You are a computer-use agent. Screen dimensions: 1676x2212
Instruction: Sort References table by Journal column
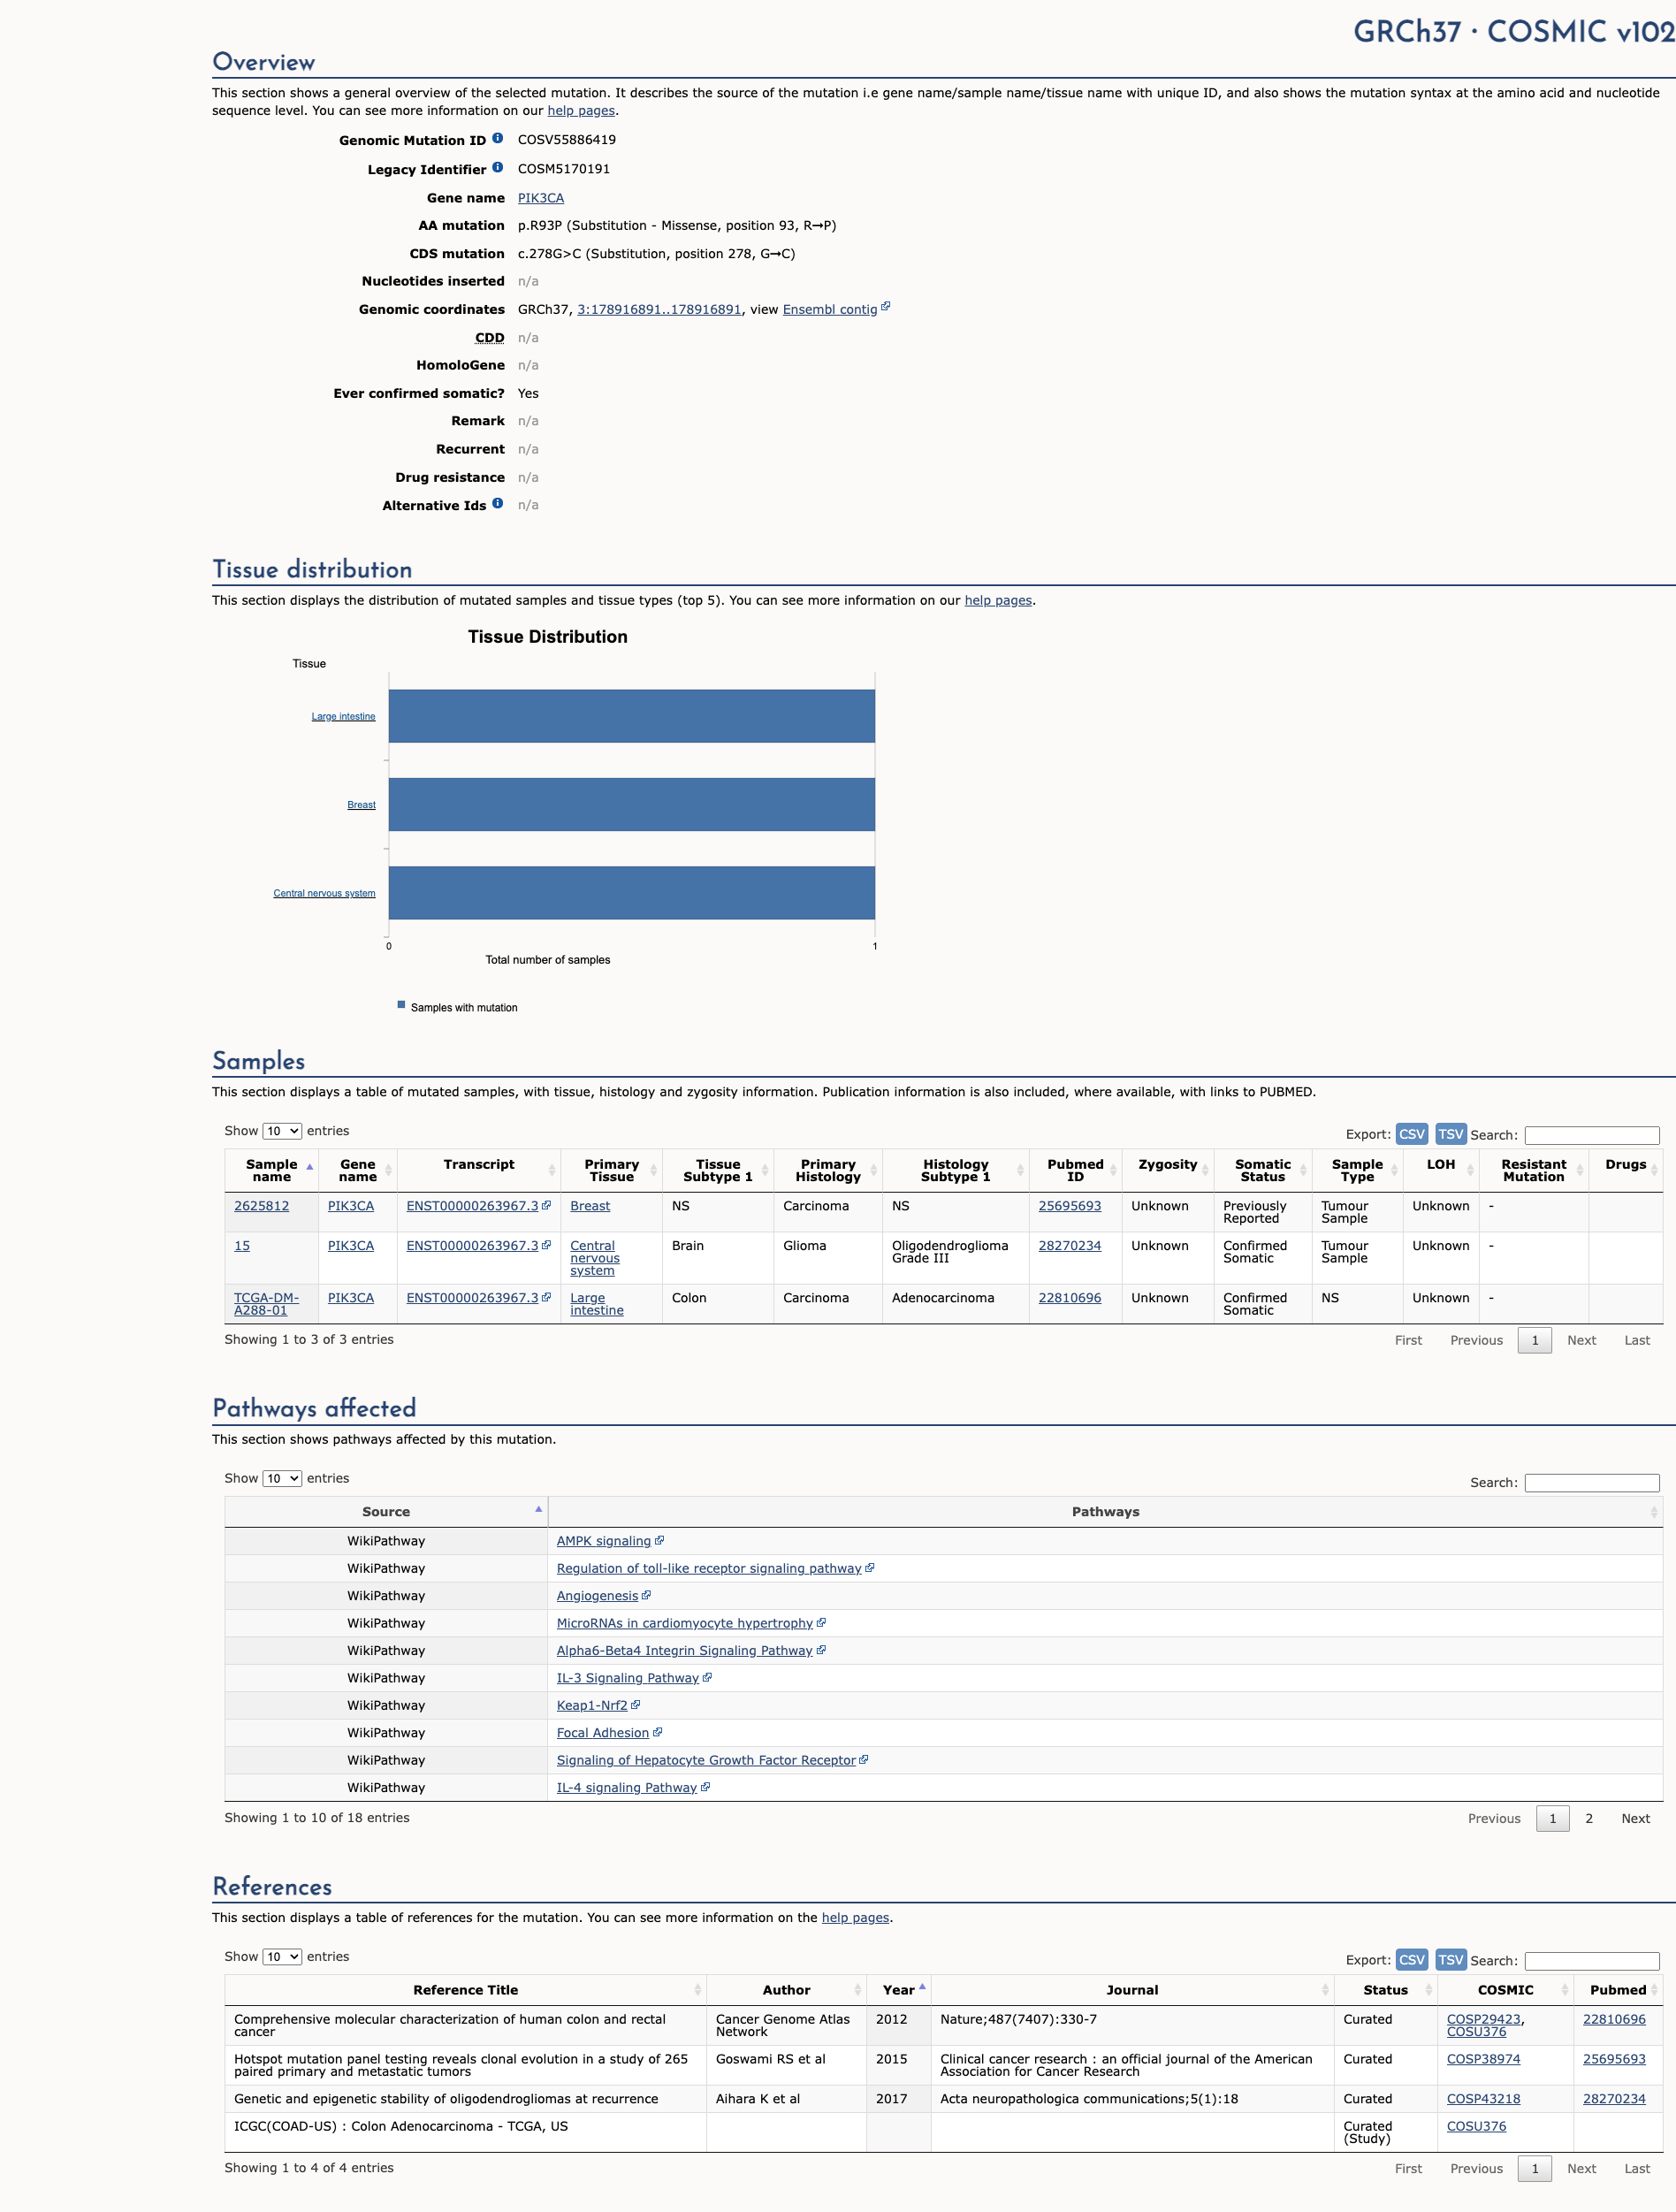pos(1132,1990)
